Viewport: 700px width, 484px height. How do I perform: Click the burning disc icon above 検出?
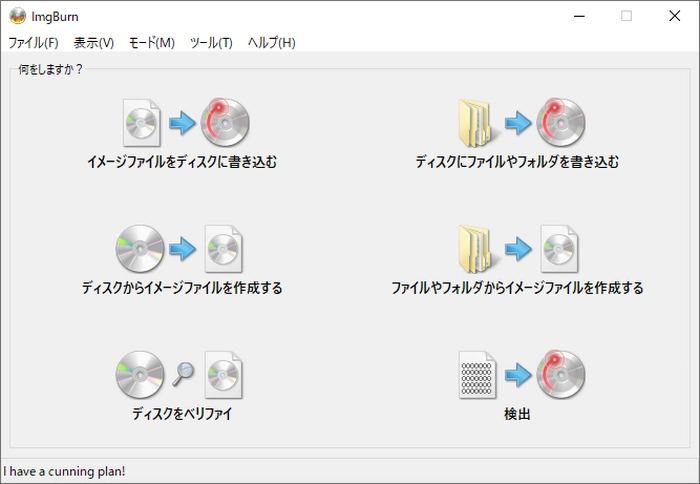tap(561, 374)
